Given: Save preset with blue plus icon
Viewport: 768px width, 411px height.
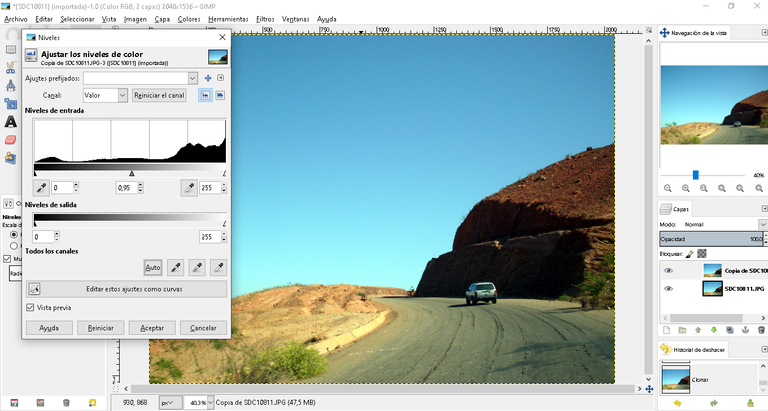Looking at the screenshot, I should 208,78.
